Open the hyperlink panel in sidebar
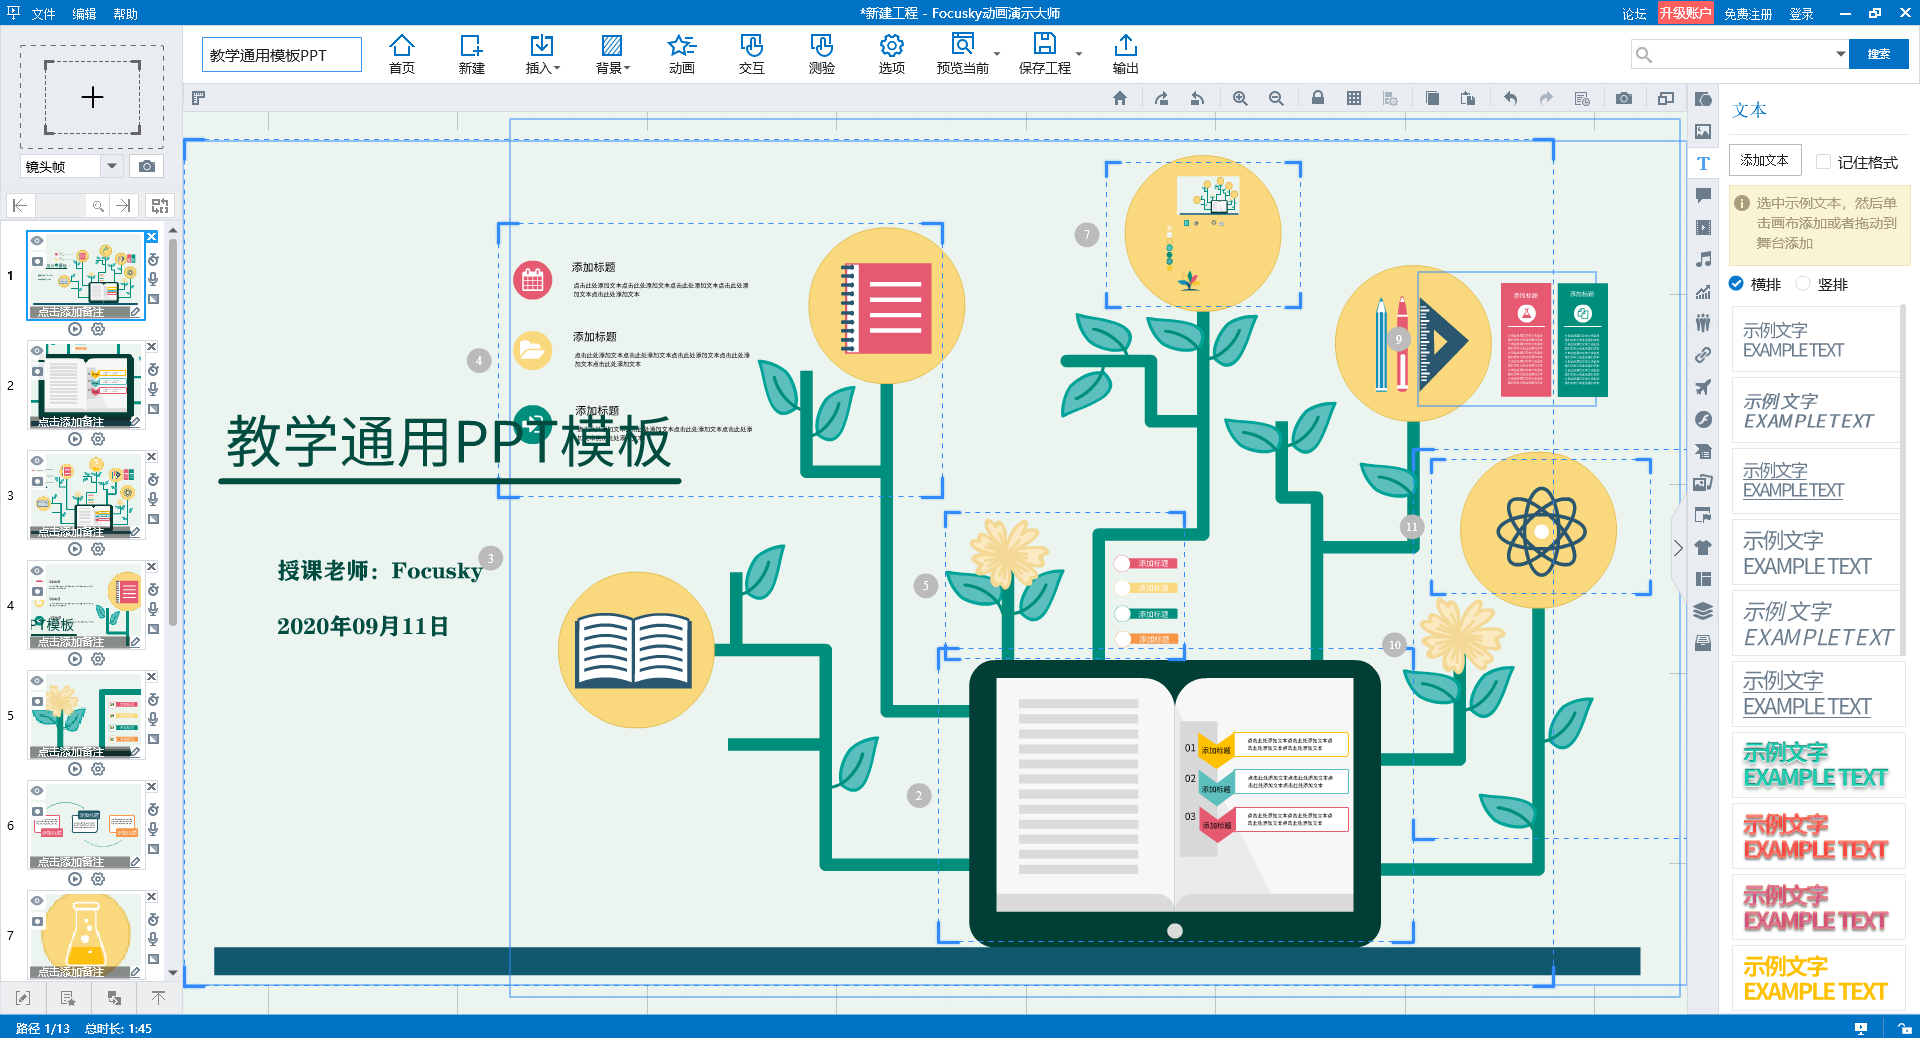The width and height of the screenshot is (1920, 1038). pyautogui.click(x=1703, y=355)
